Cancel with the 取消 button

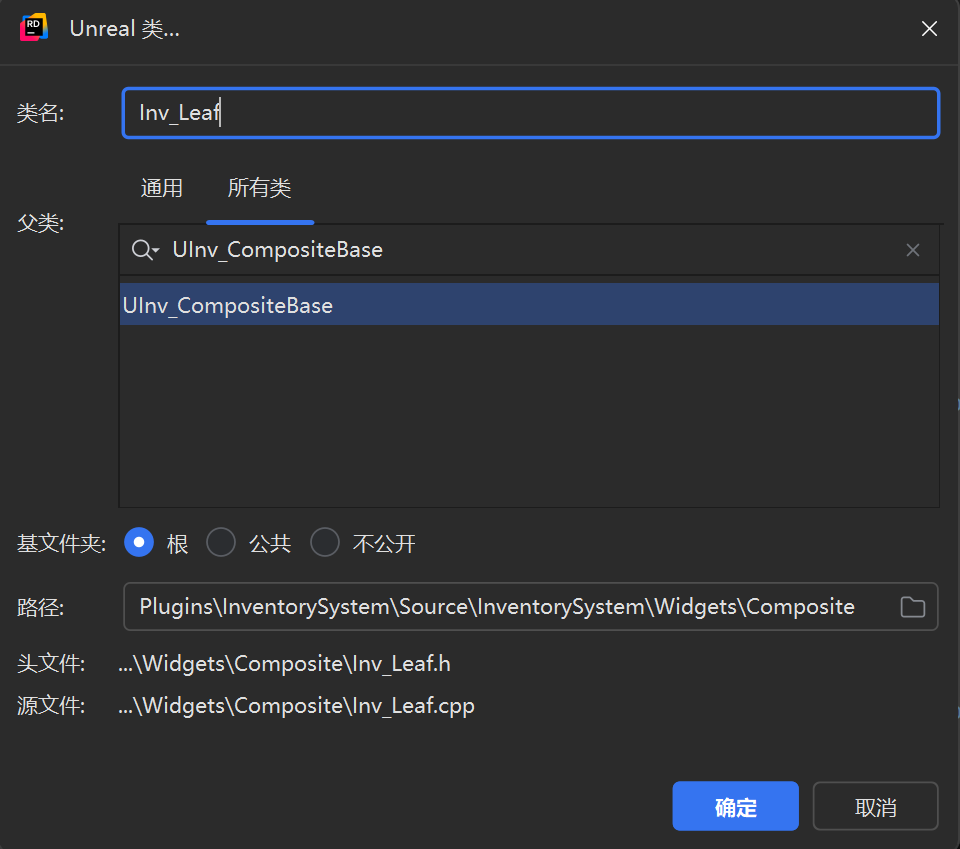pos(875,806)
